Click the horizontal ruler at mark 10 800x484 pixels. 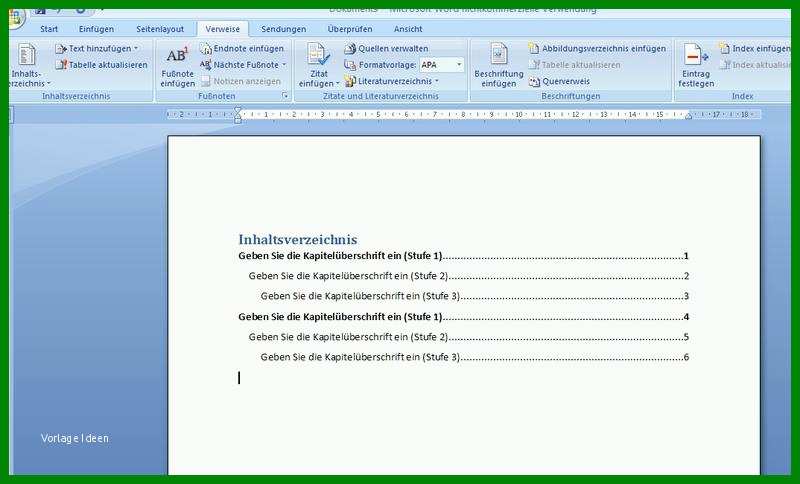coord(519,115)
